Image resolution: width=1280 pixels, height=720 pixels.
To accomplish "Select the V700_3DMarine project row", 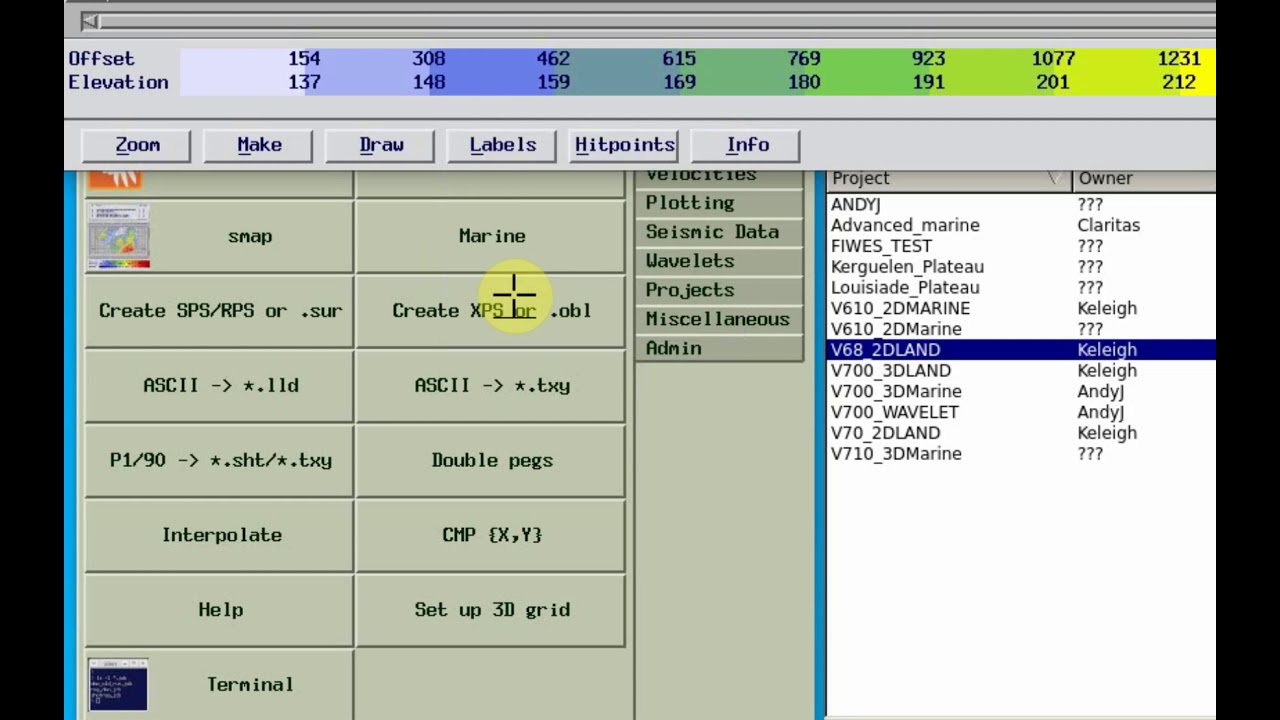I will (x=1022, y=392).
